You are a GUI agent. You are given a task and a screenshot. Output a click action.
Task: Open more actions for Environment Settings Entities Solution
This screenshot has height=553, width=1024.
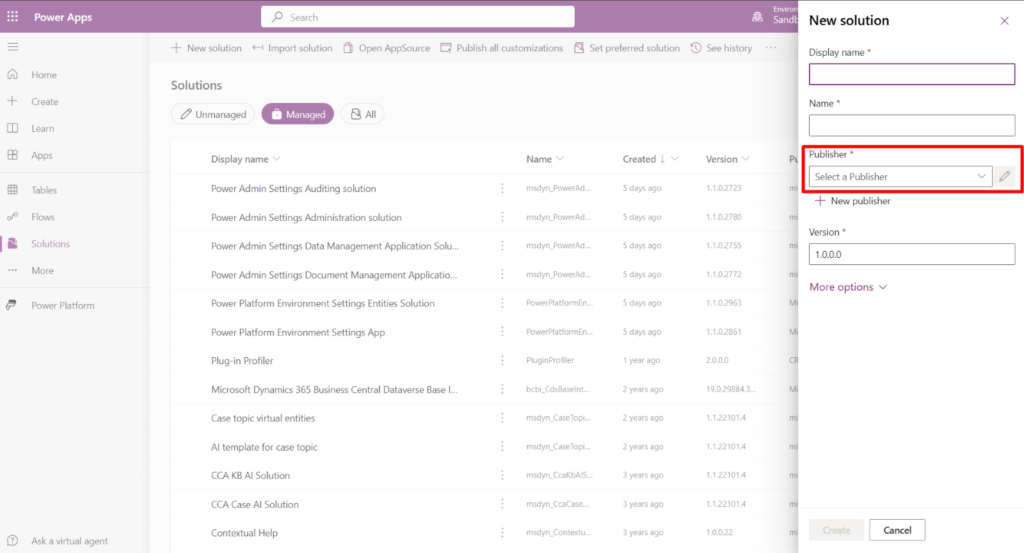(502, 303)
